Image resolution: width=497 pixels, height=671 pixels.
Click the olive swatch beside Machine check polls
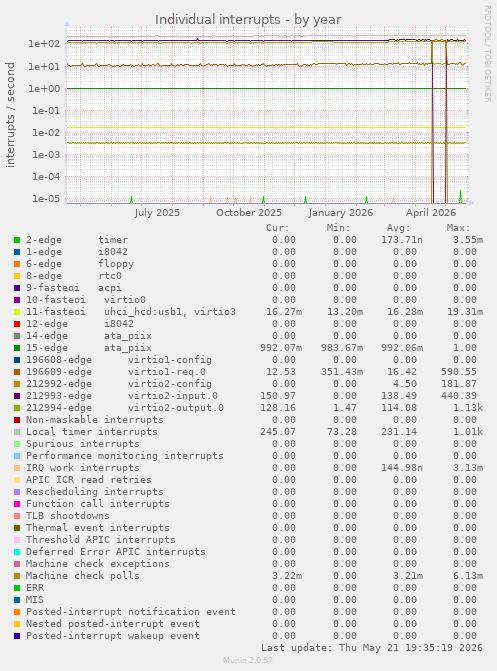(17, 576)
